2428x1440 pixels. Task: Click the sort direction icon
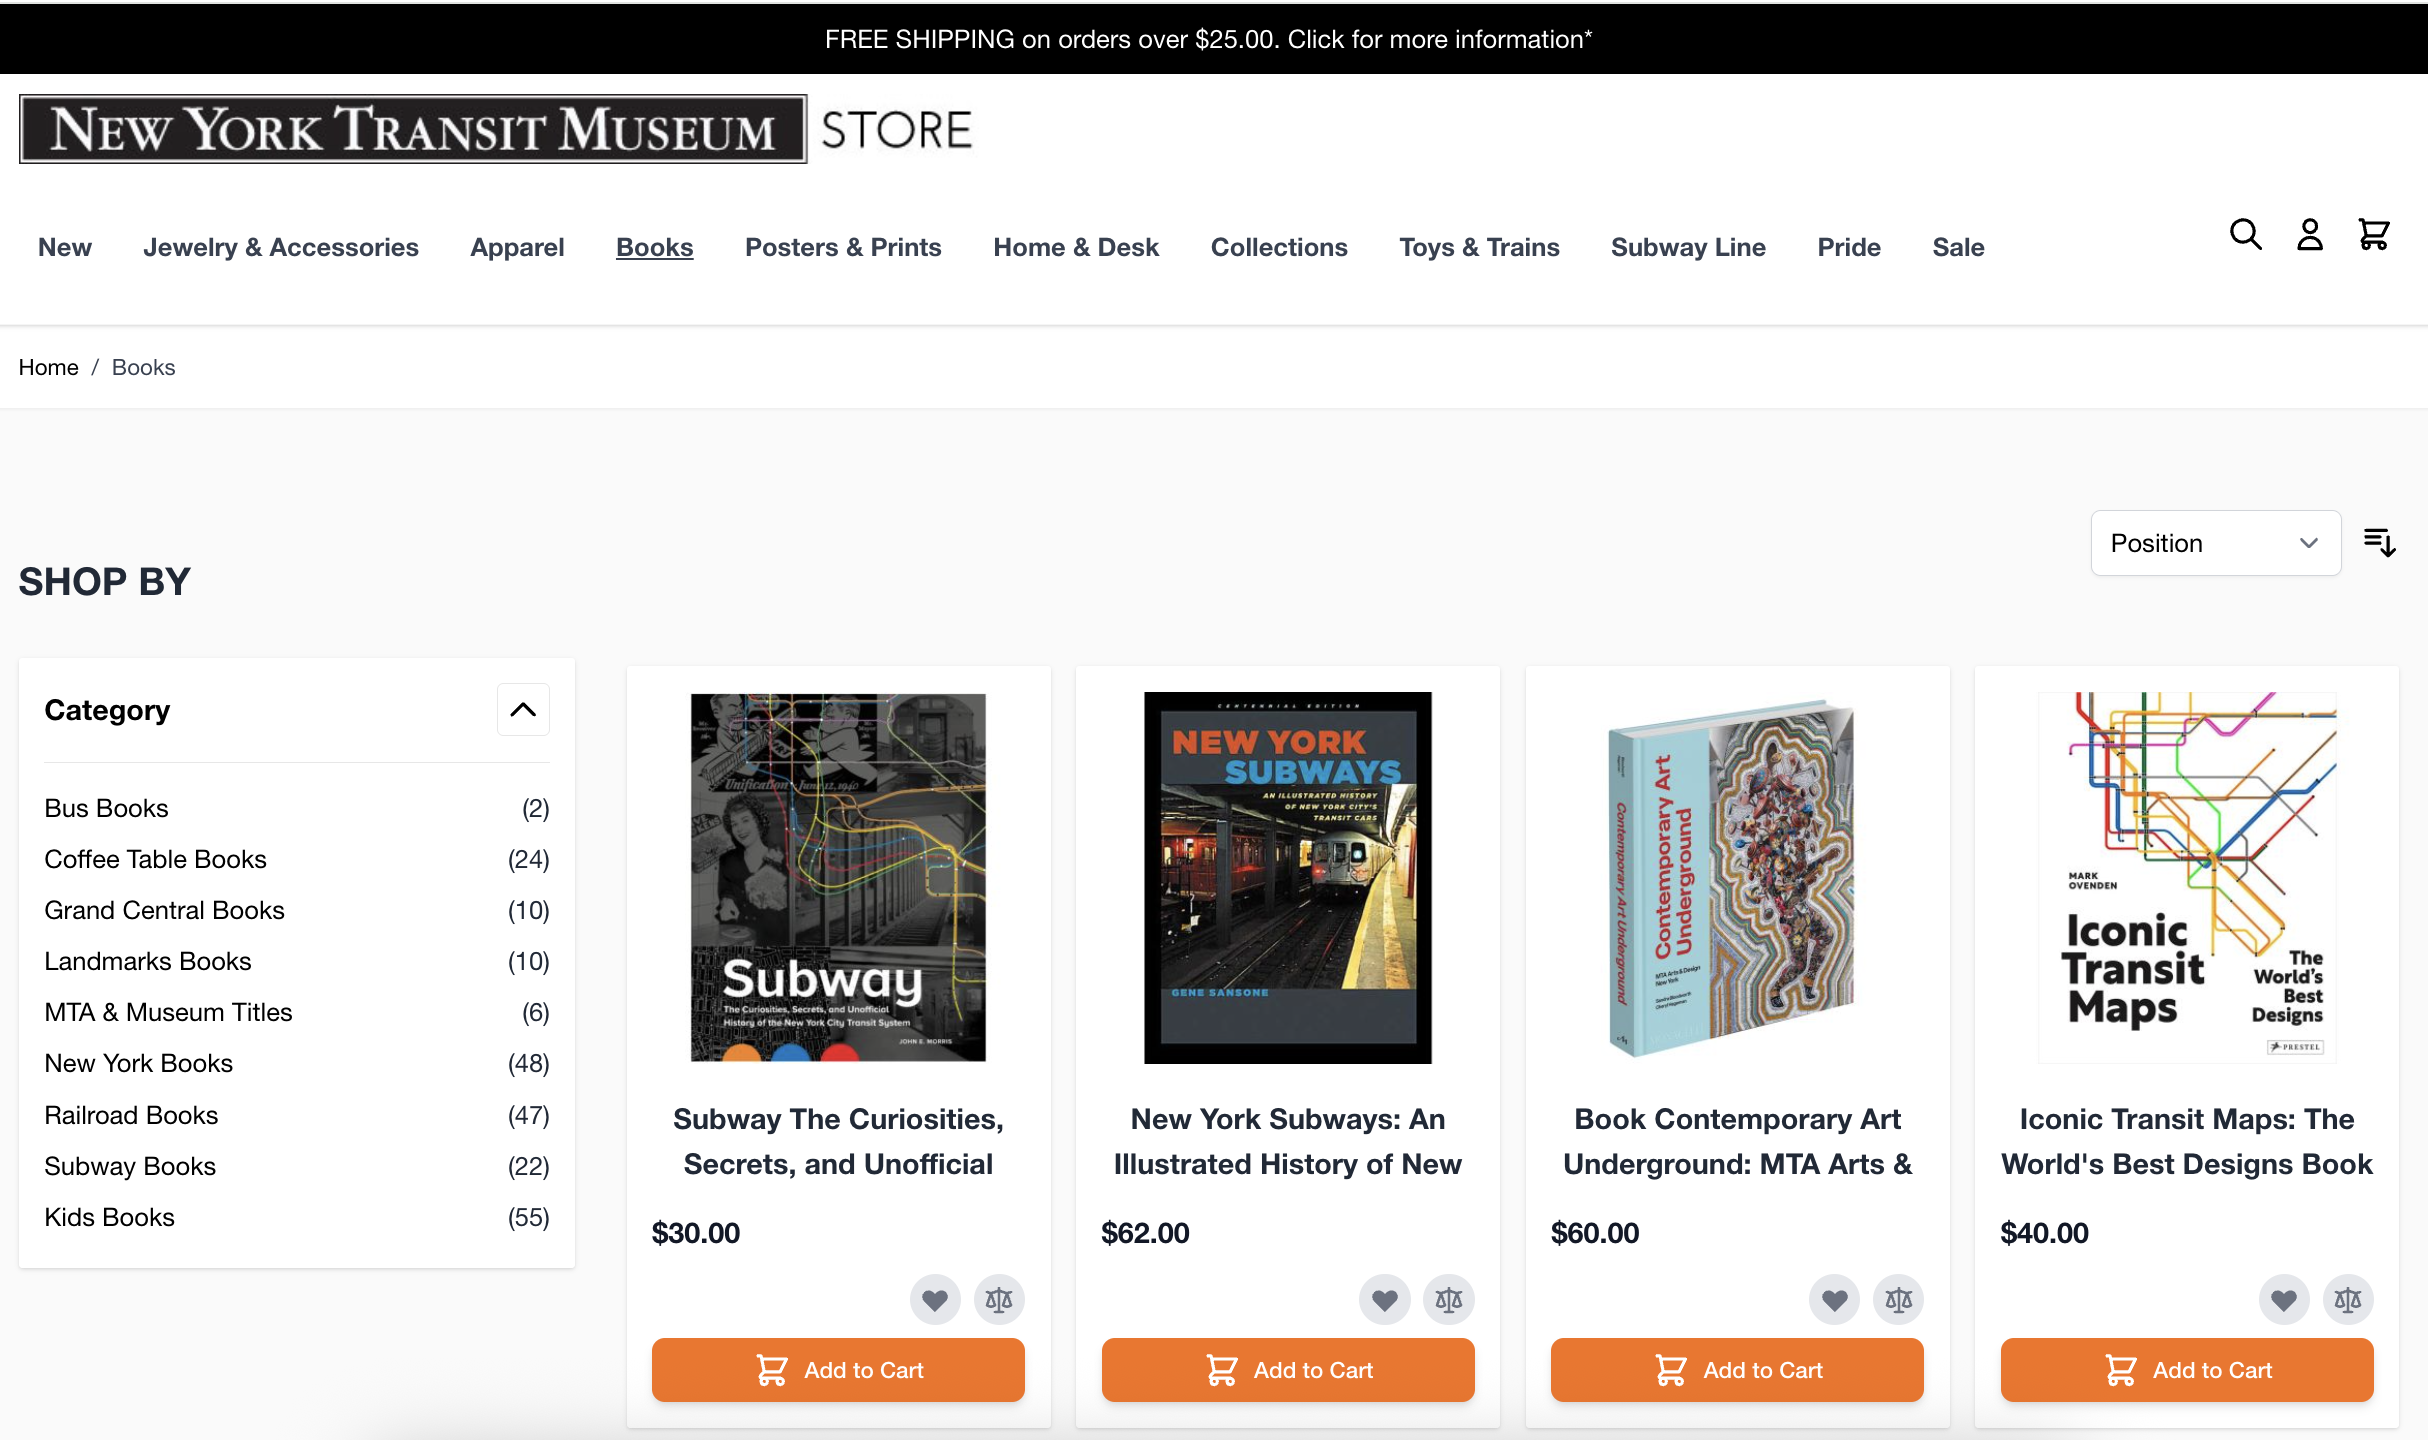[2380, 542]
